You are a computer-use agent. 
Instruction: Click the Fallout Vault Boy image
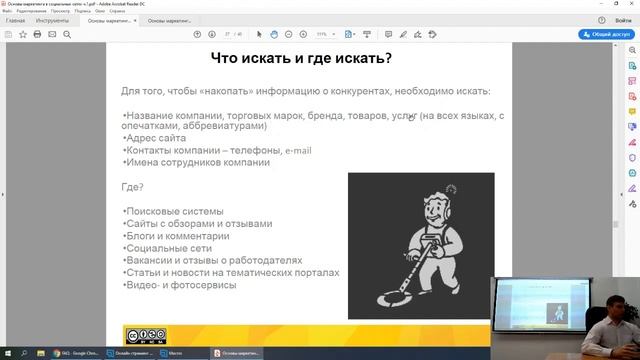(421, 245)
